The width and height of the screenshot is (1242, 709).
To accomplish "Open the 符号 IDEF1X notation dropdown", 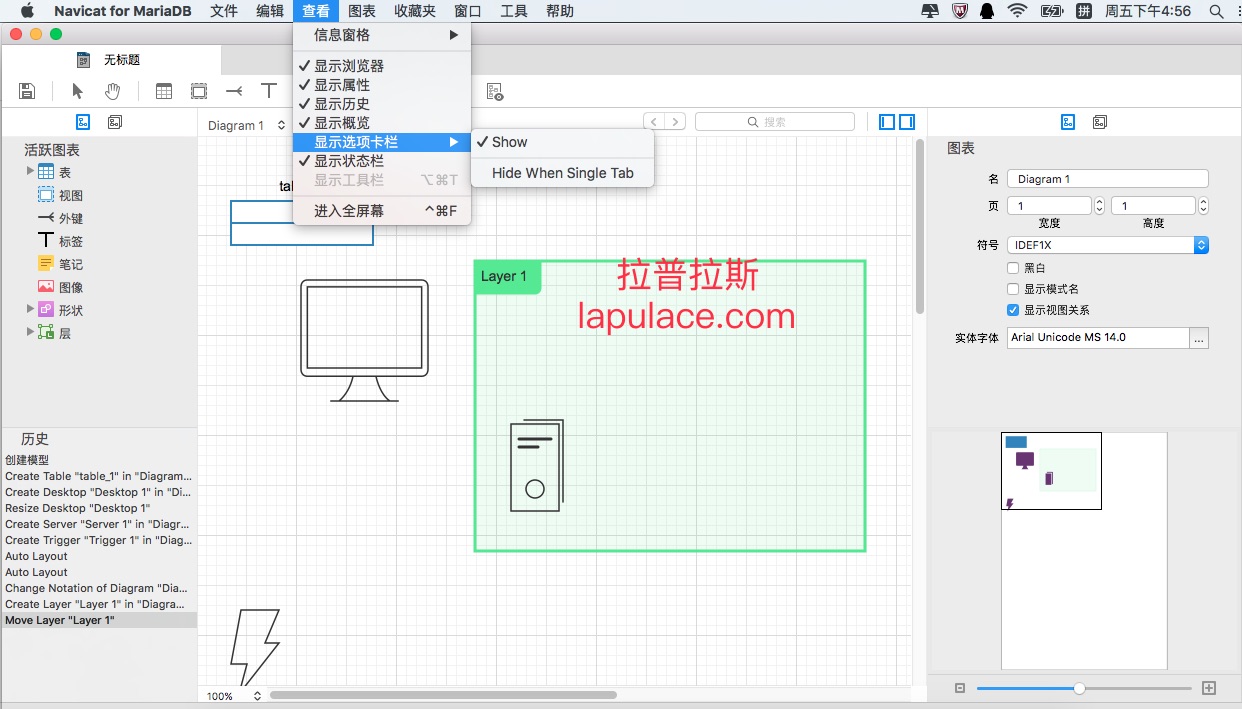I will pos(1108,245).
